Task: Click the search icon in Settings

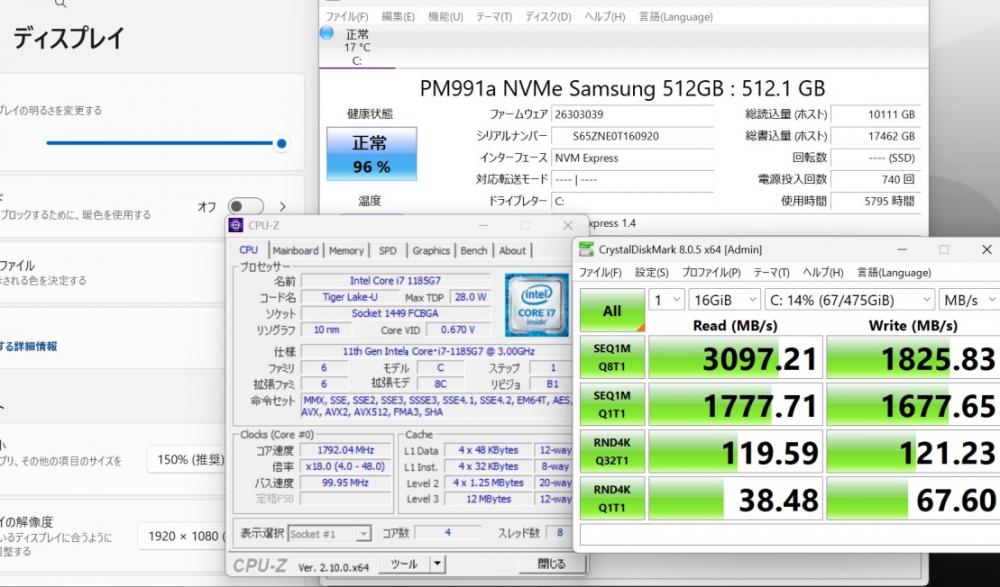Action: (61, 4)
